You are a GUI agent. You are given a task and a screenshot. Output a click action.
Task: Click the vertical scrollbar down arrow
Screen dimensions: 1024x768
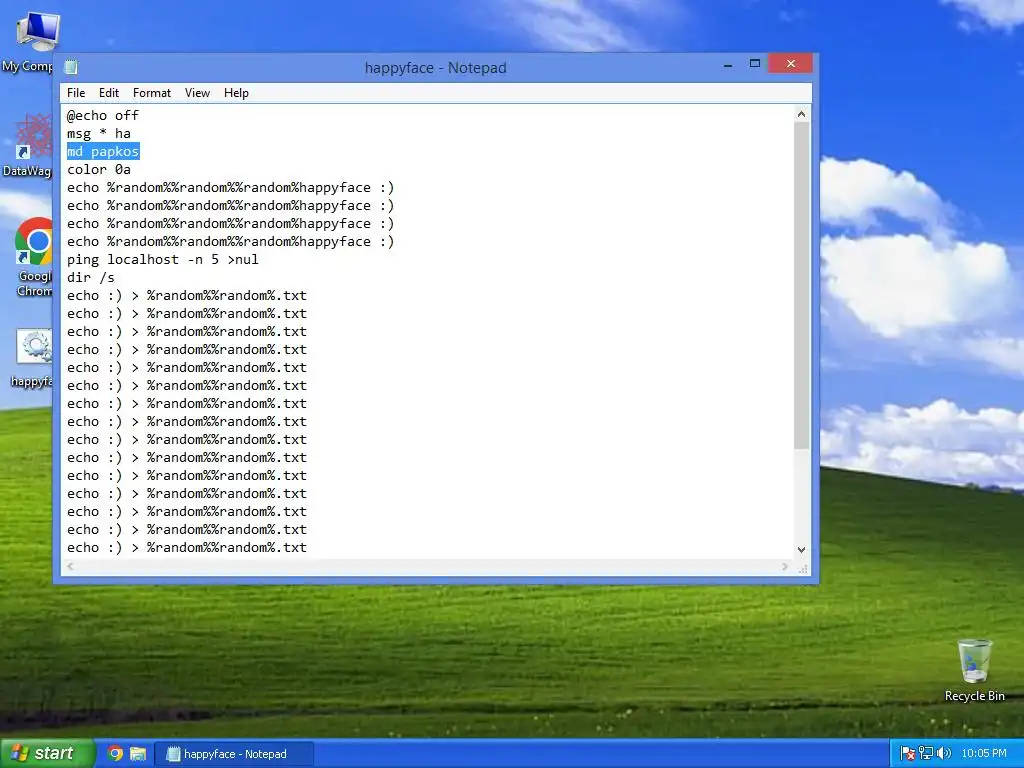click(802, 550)
